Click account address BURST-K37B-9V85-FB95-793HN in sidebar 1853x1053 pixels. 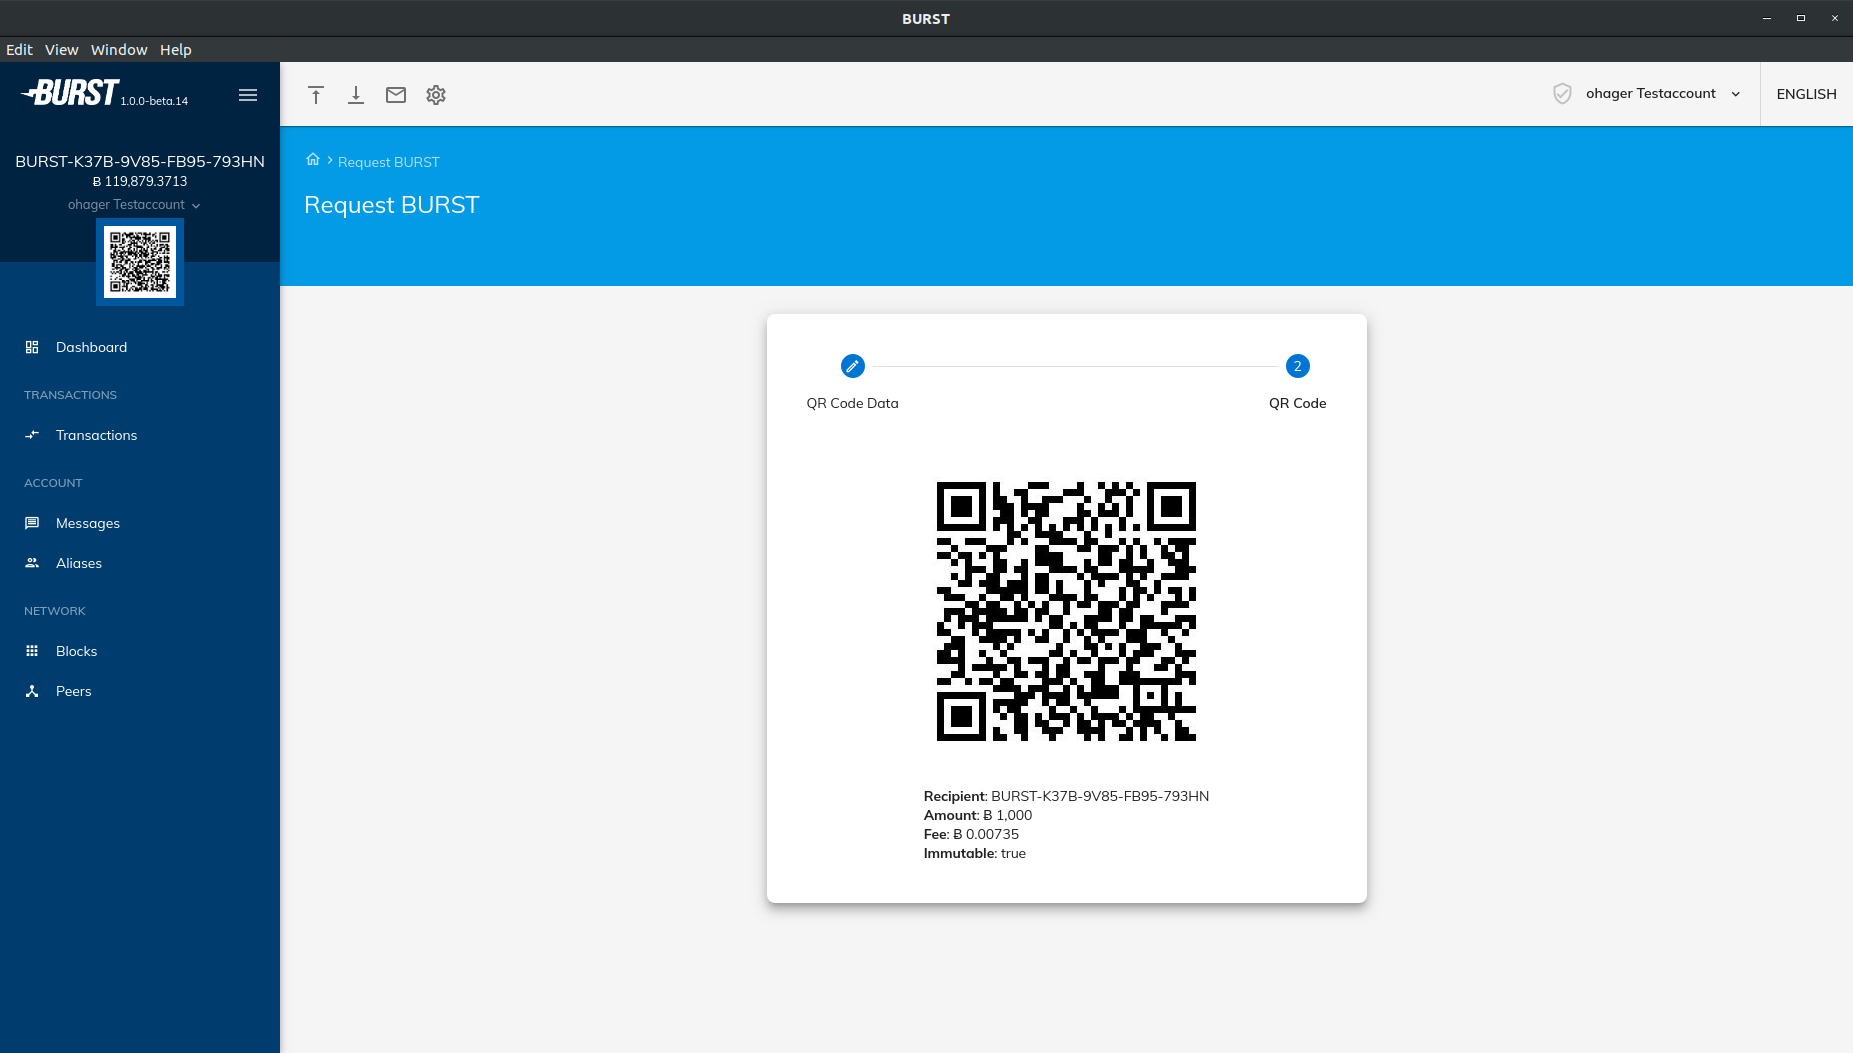tap(140, 161)
